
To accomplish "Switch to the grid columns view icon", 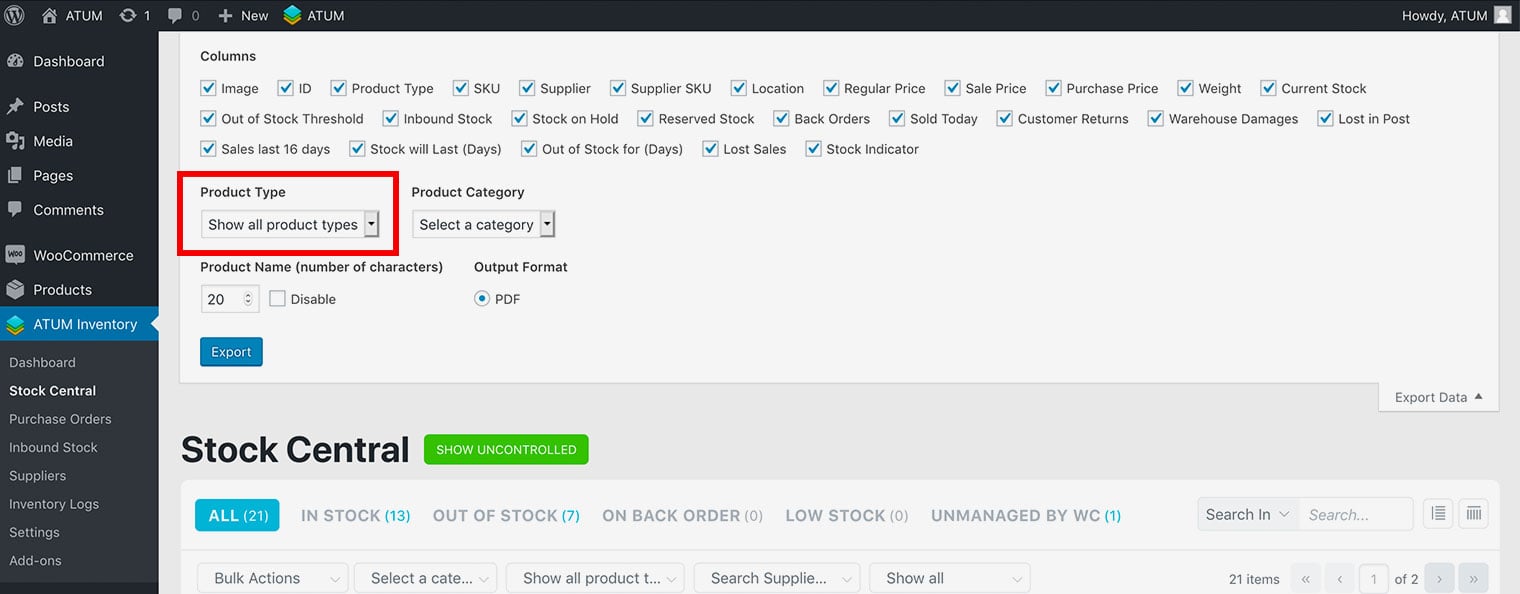I will [1473, 514].
